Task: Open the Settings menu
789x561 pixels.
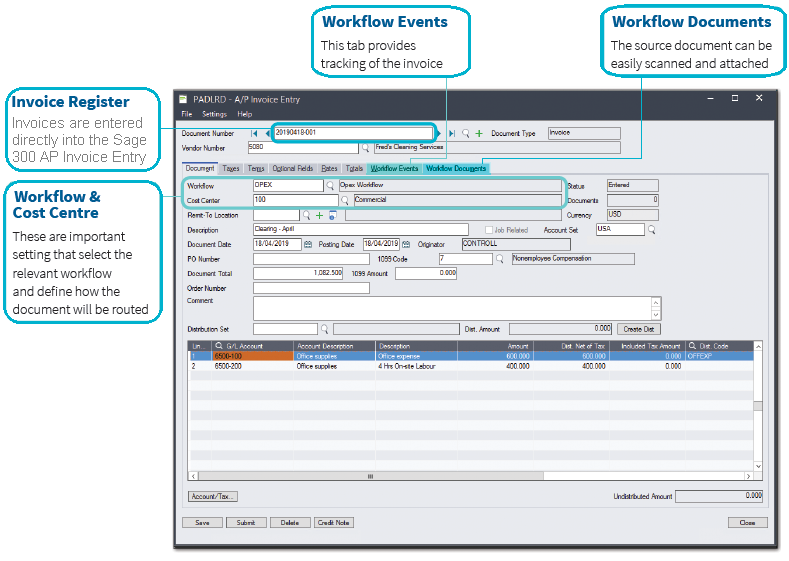Action: [215, 114]
